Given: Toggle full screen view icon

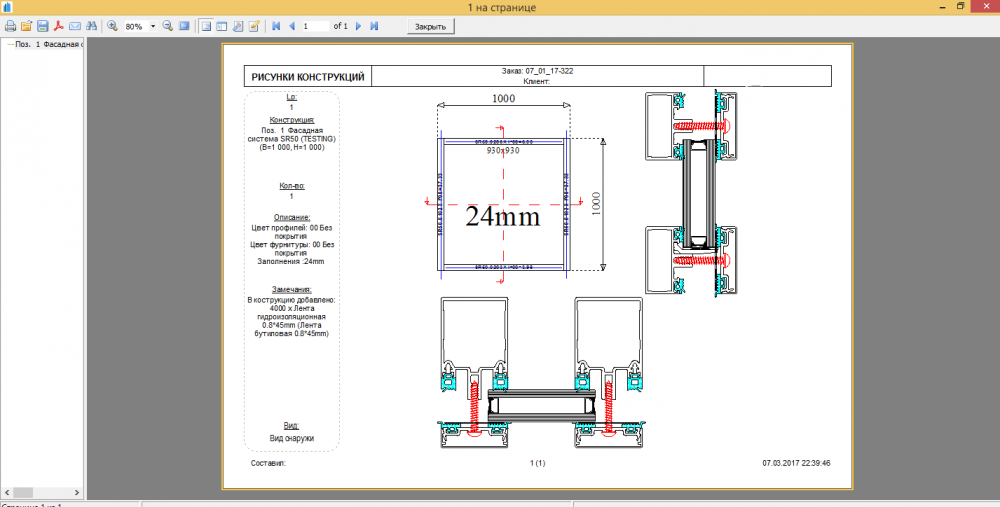Looking at the screenshot, I should pyautogui.click(x=184, y=26).
